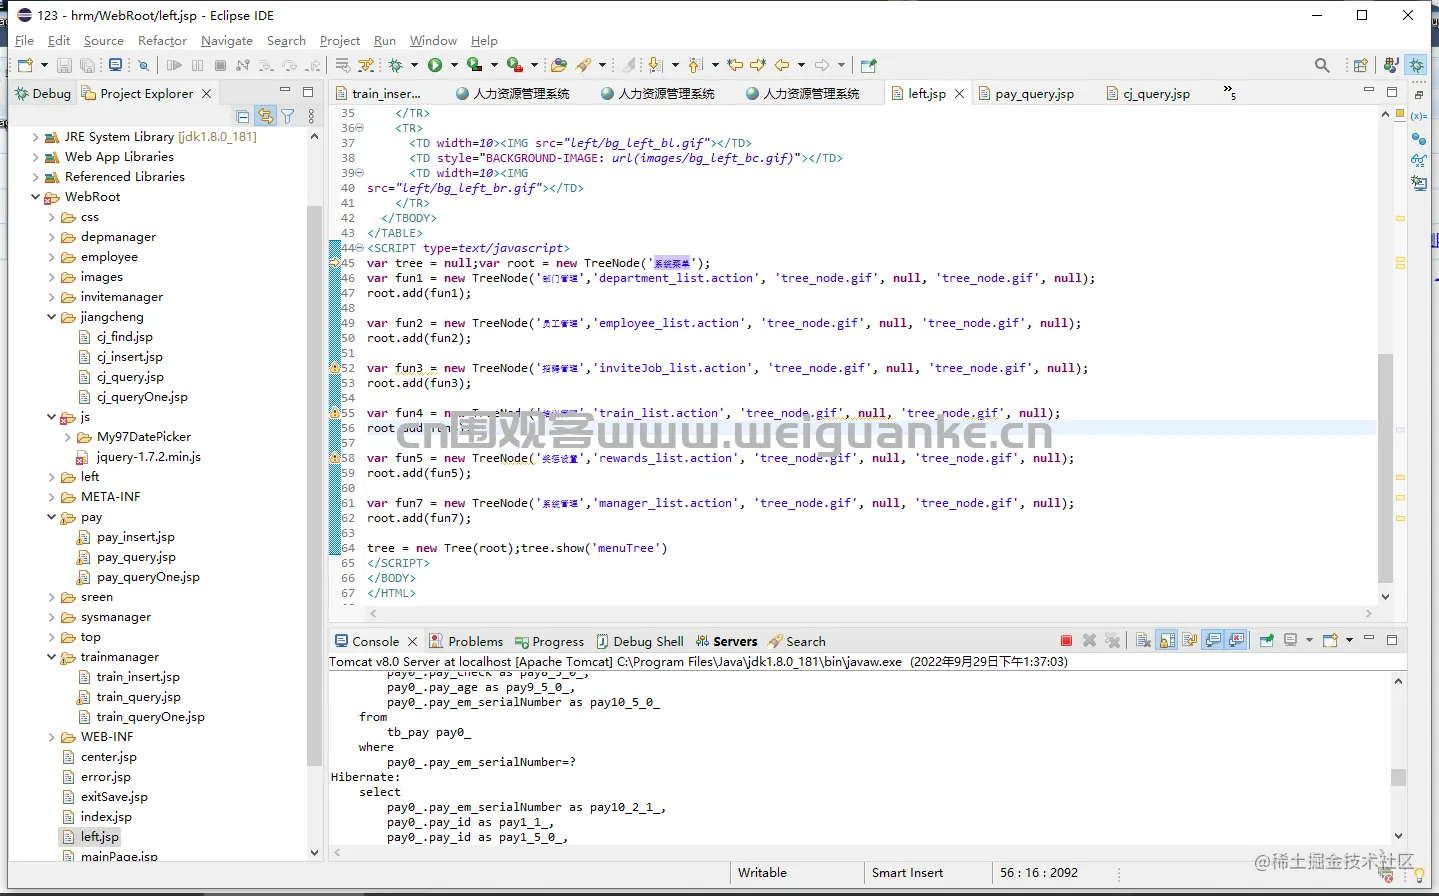Image resolution: width=1439 pixels, height=896 pixels.
Task: Close the Project Explorer view
Action: (x=207, y=93)
